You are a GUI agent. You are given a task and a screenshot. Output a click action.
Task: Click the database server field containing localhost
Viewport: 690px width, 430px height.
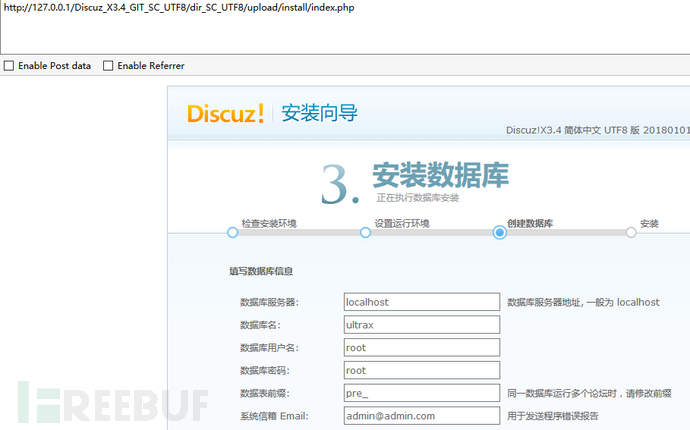tap(422, 302)
